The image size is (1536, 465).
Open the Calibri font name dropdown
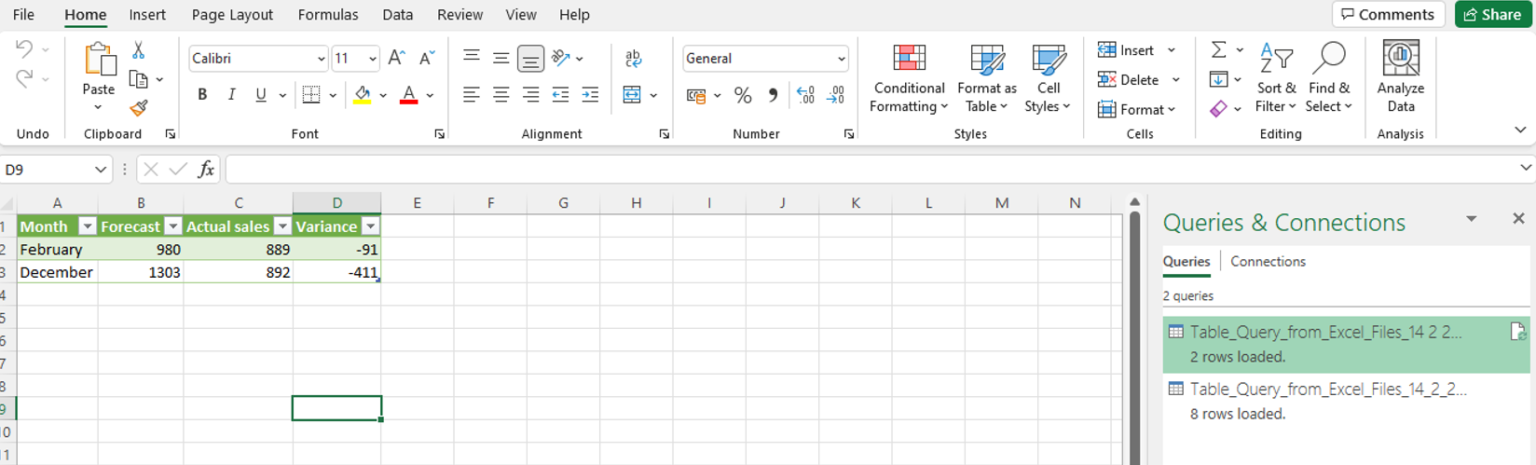click(321, 59)
